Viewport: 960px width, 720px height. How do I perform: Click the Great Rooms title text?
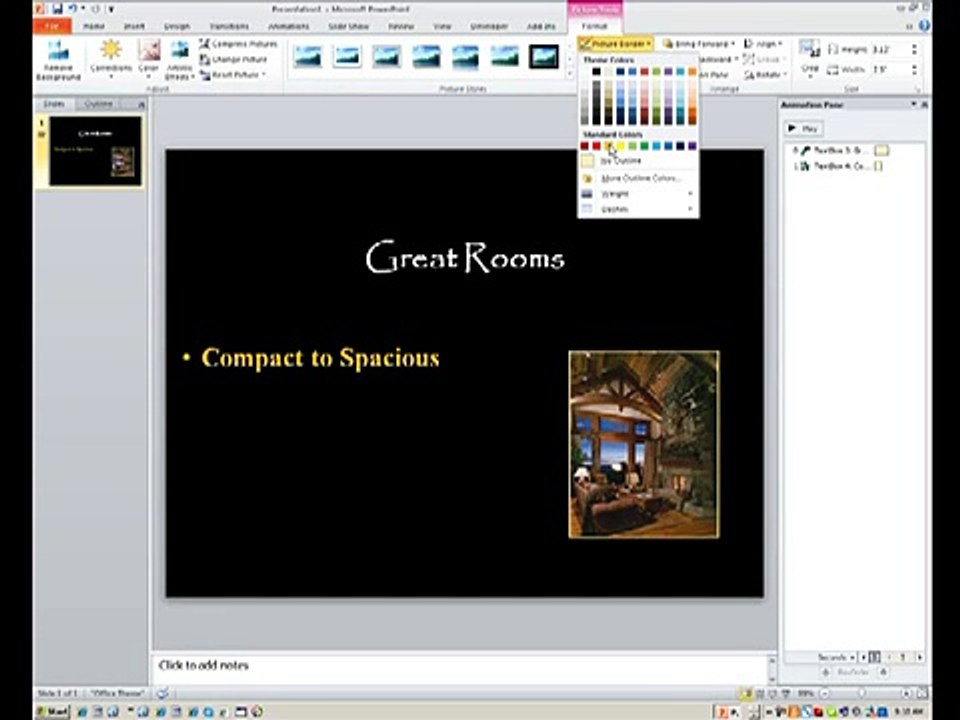tap(465, 257)
